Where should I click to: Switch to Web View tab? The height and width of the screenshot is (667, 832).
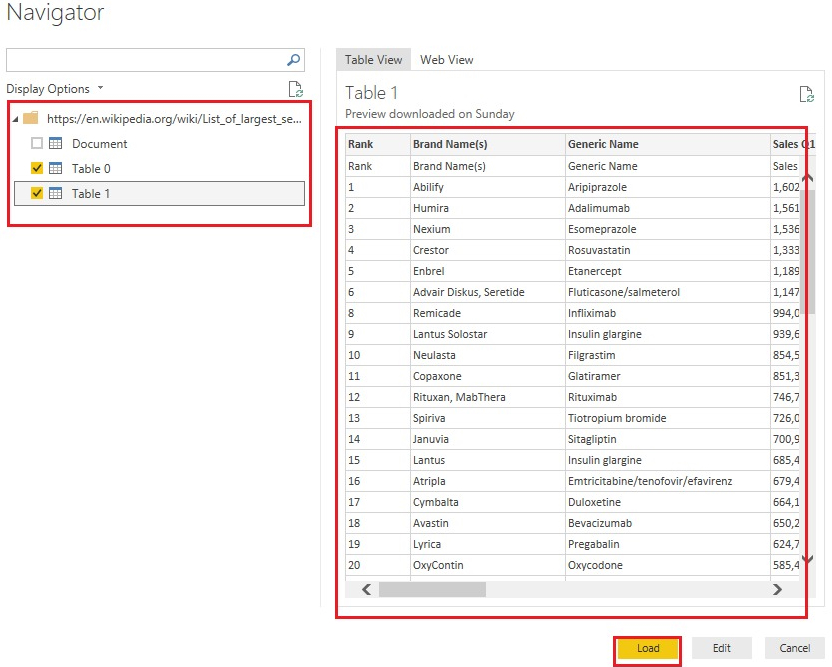pyautogui.click(x=447, y=60)
